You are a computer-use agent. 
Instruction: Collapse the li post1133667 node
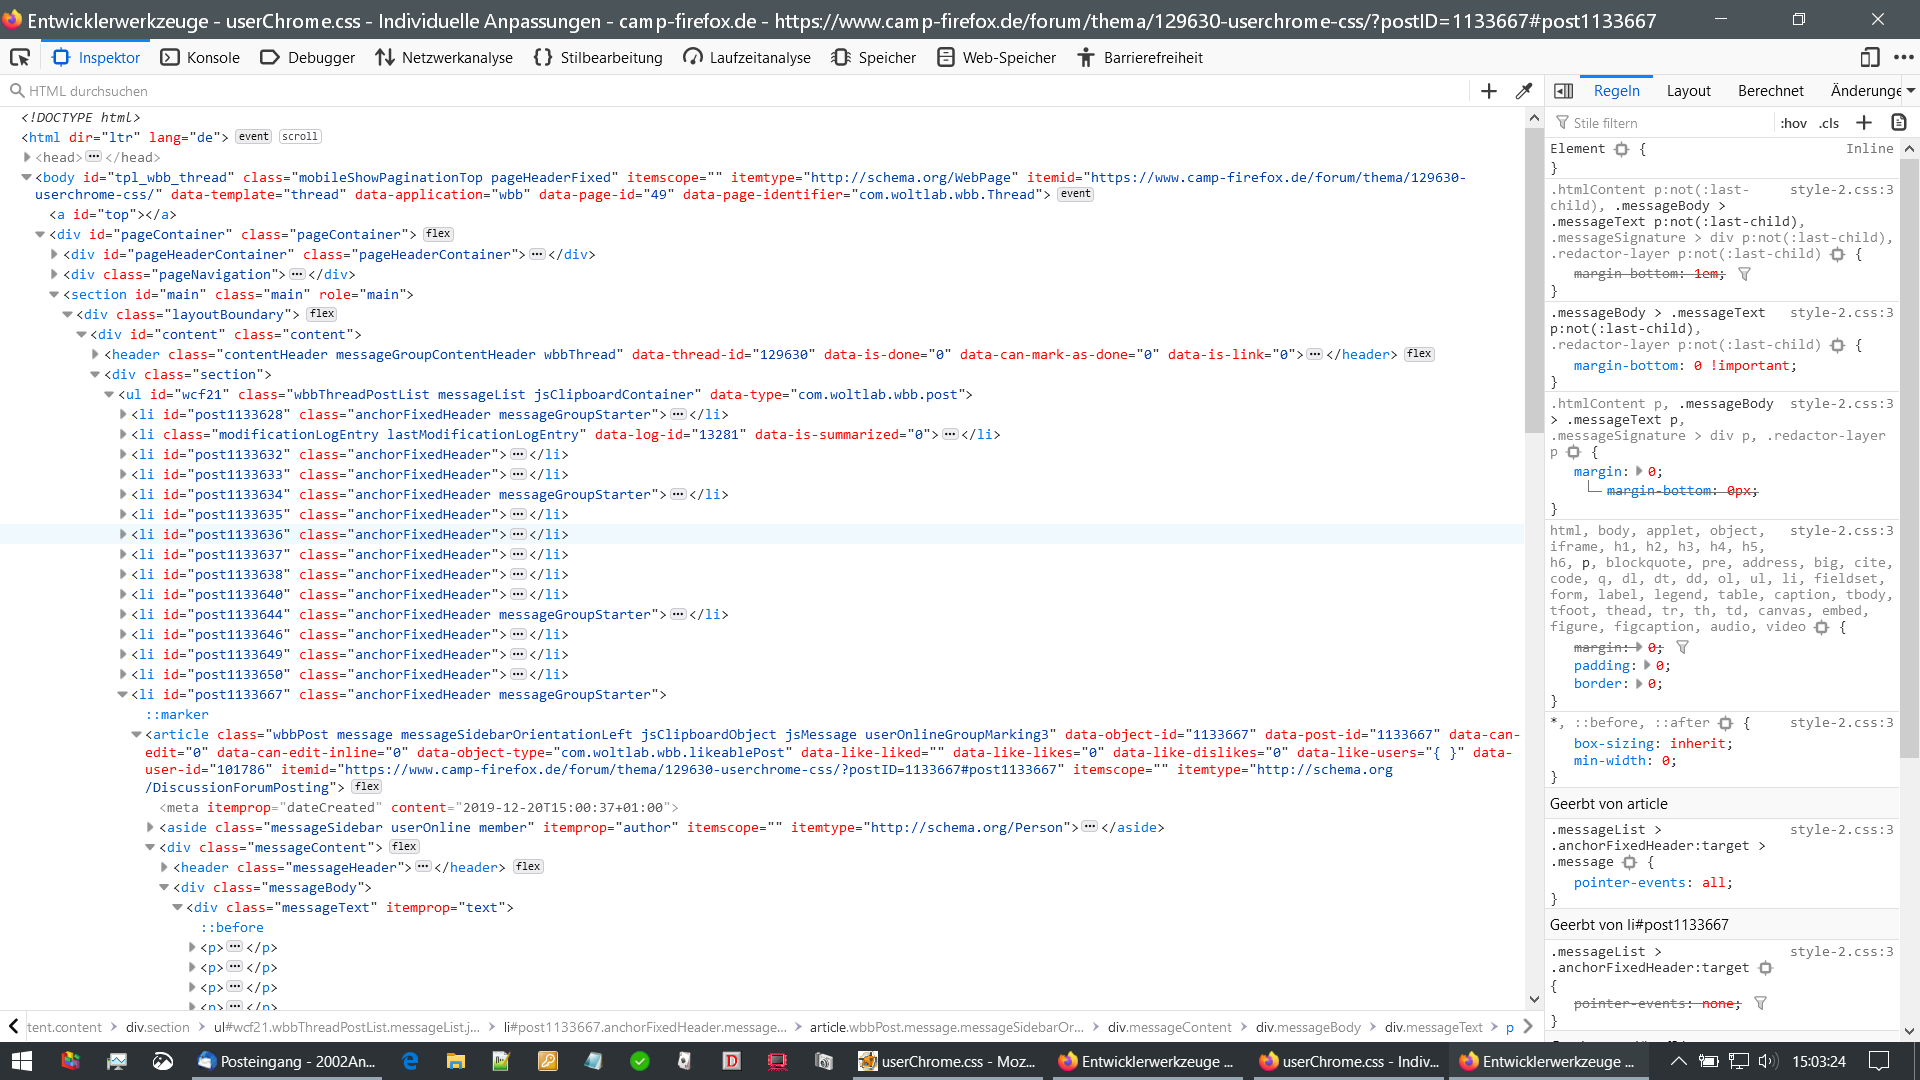pos(123,694)
